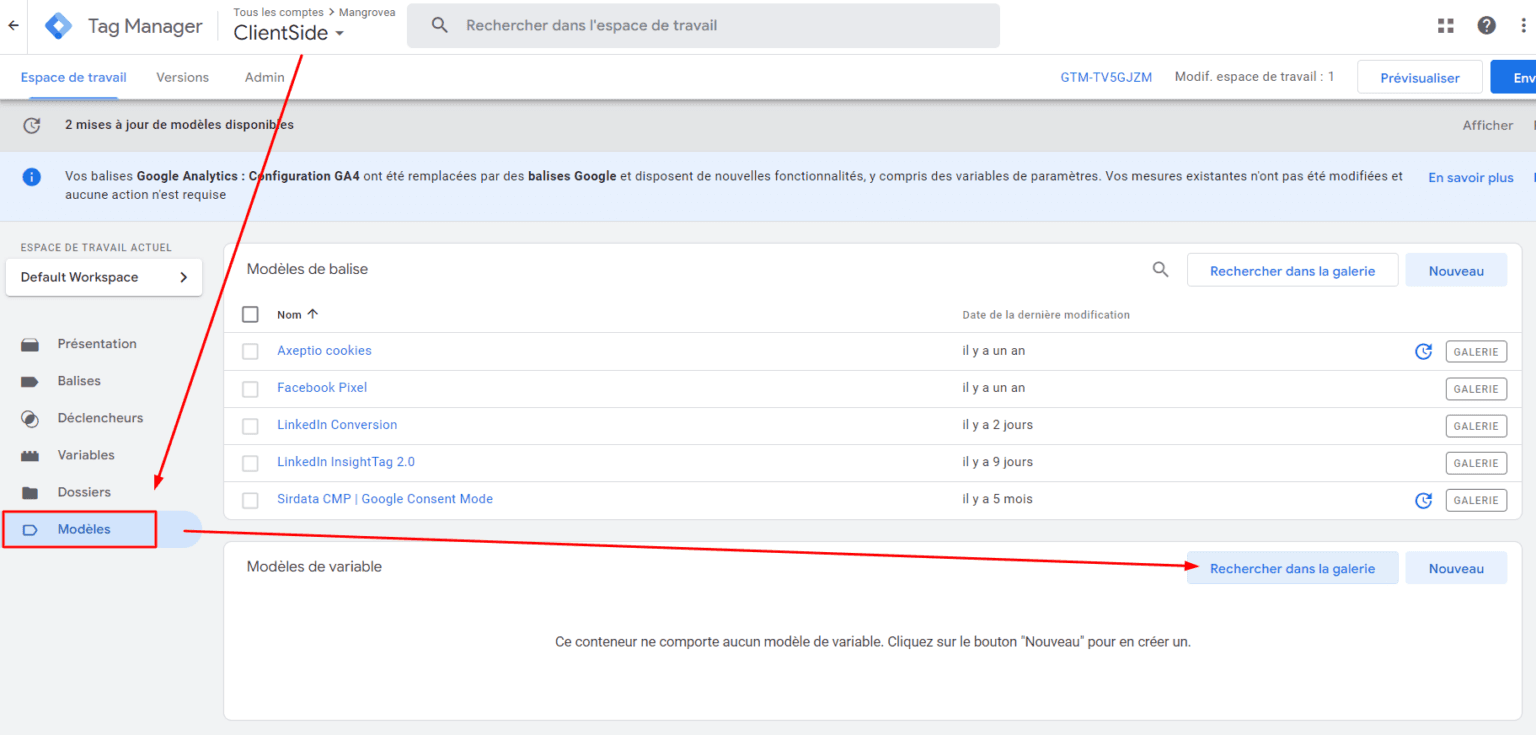Click the Présentation sidebar icon
Viewport: 1536px width, 735px height.
pos(30,345)
